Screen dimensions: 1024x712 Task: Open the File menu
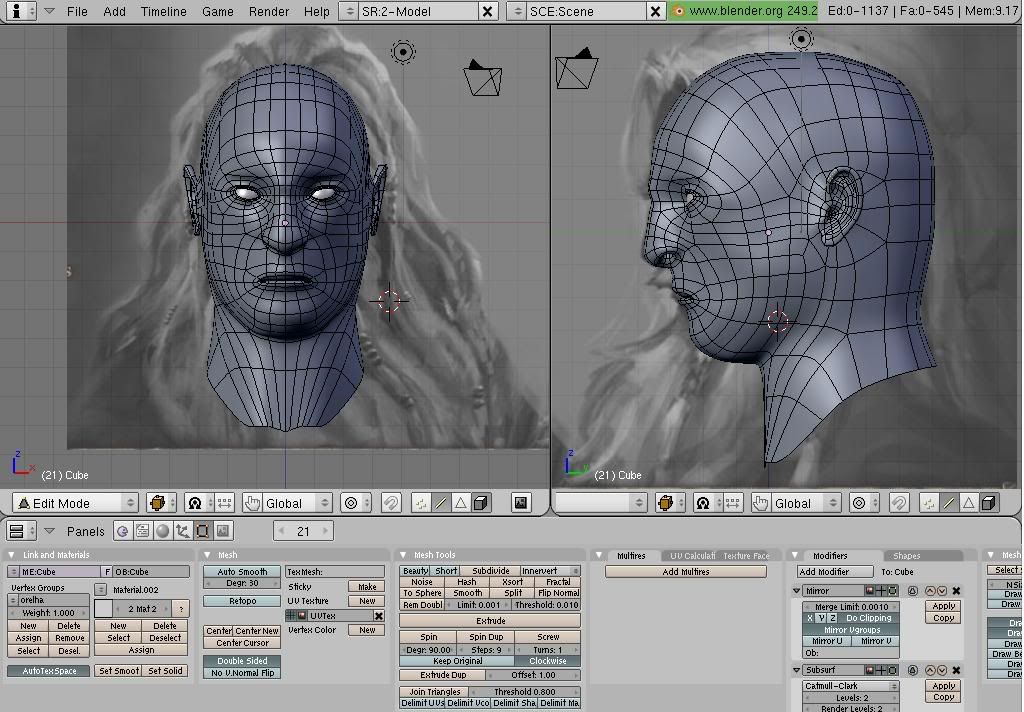click(x=77, y=11)
